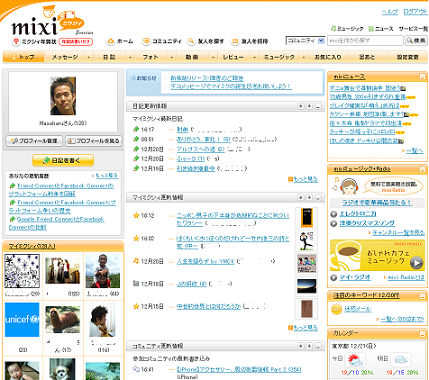Open Google Friend ConnectとFacebook Connectの比較 link
Image resolution: width=429 pixels, height=380 pixels.
tap(57, 223)
